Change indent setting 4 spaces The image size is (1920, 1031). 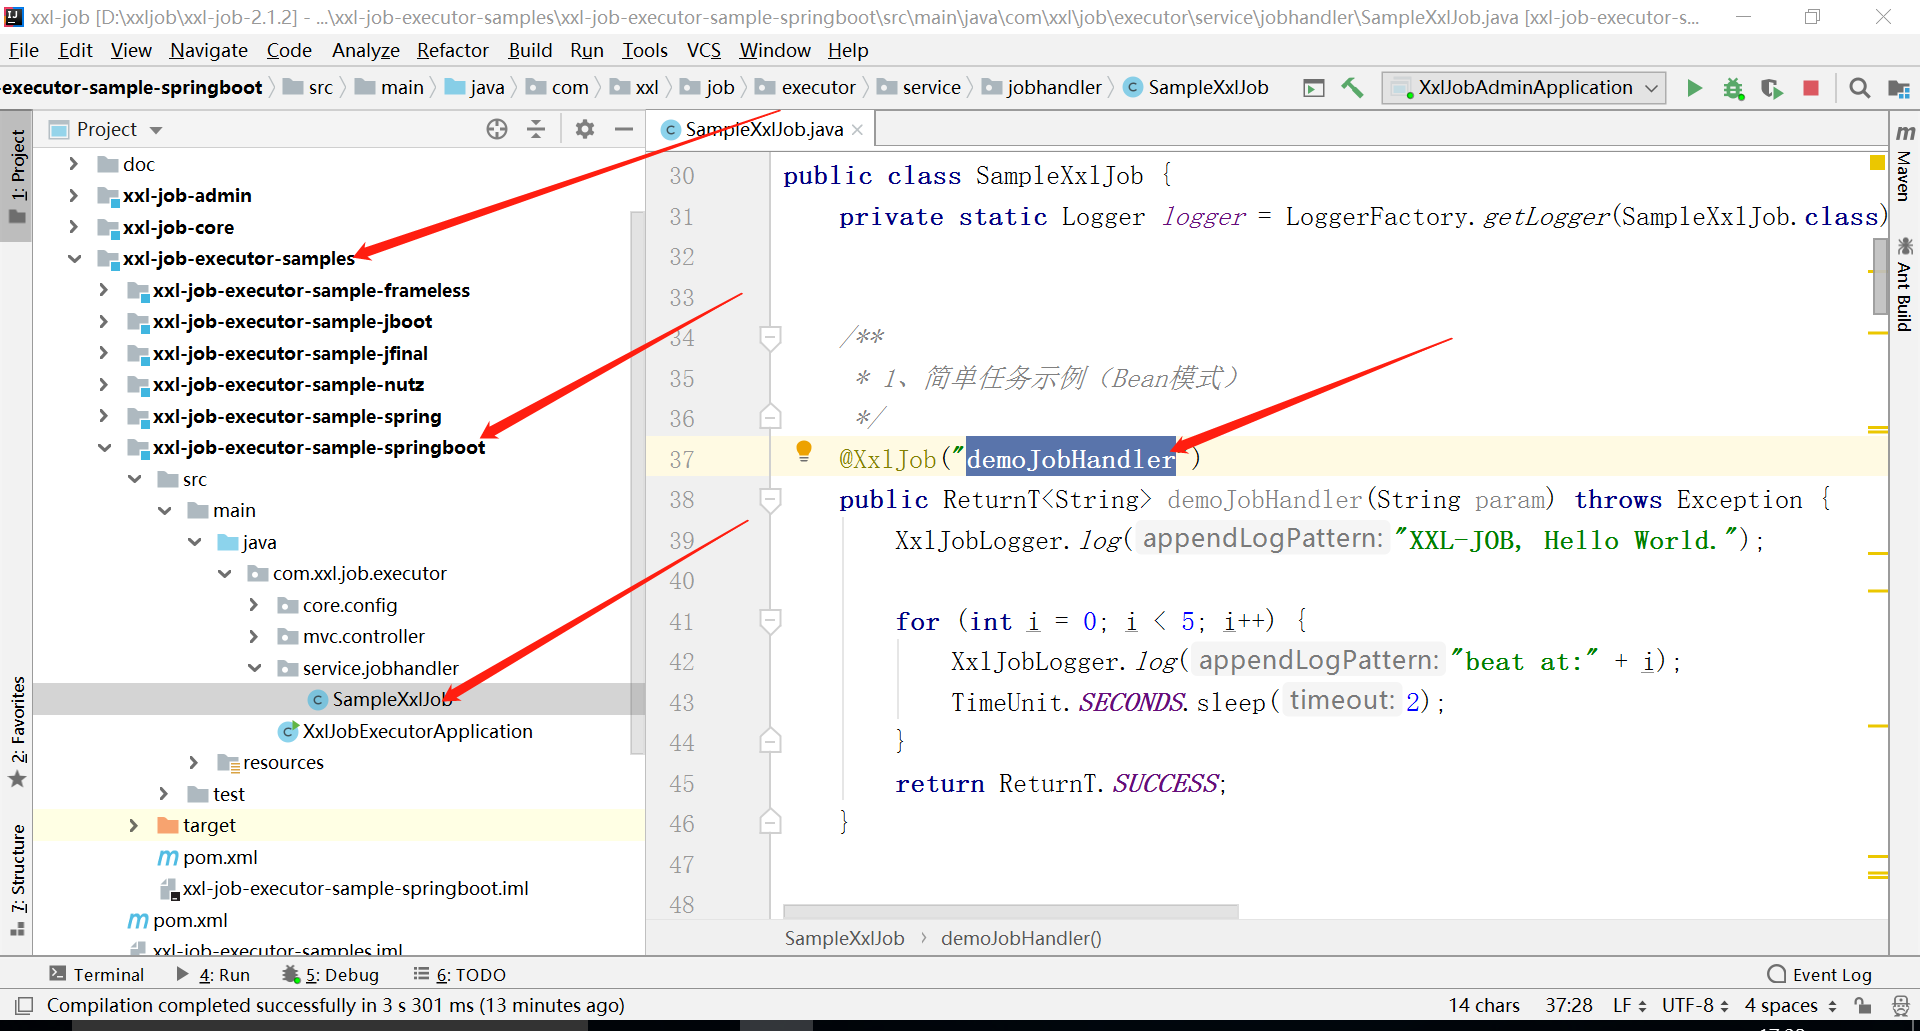[1790, 1005]
